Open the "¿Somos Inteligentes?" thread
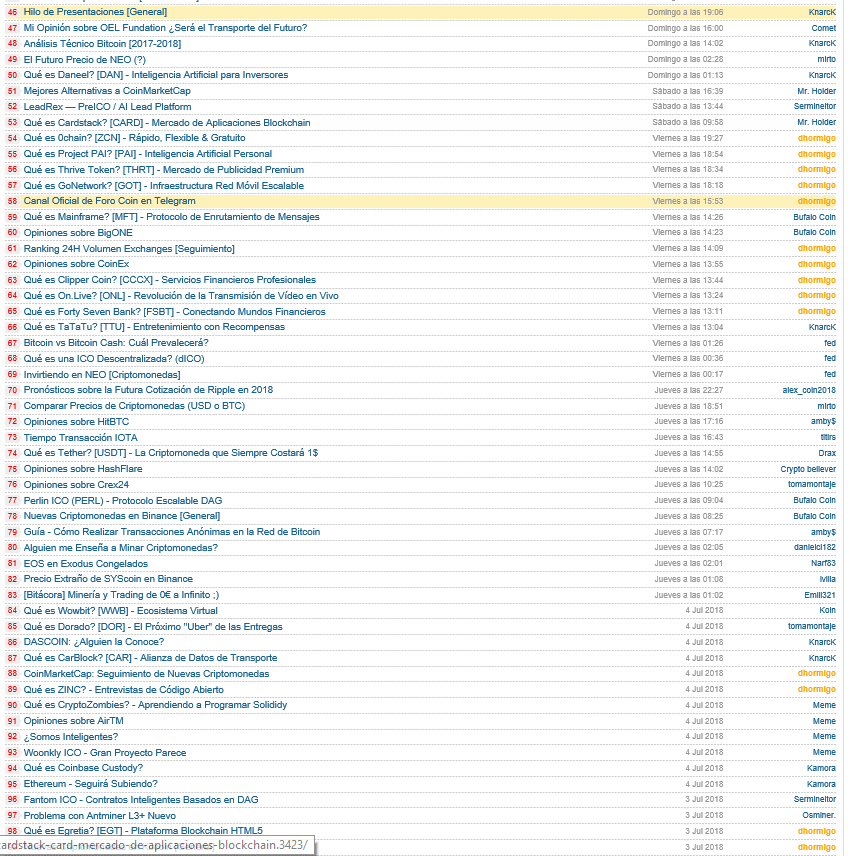Screen dimensions: 854x856 71,736
